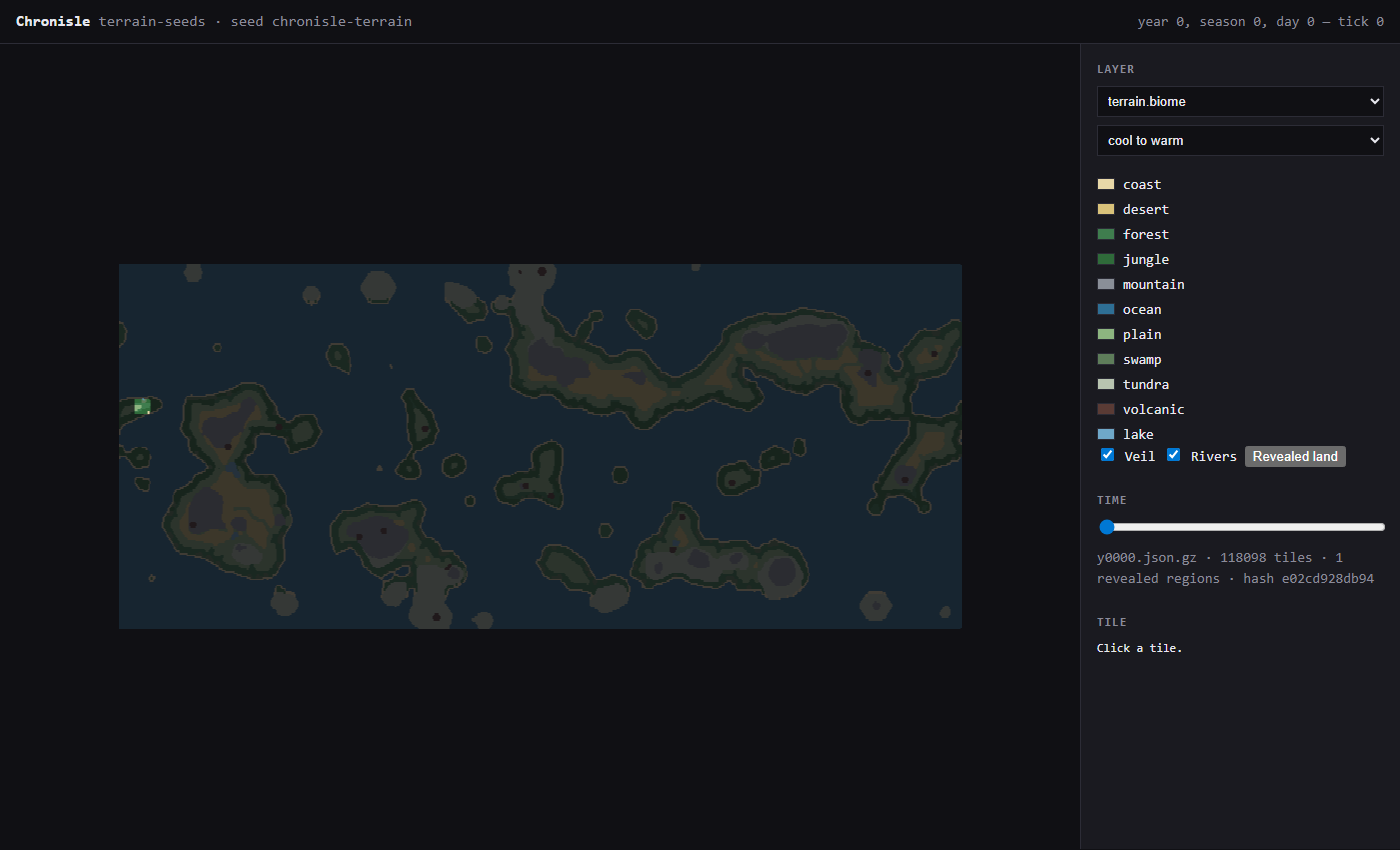Image resolution: width=1400 pixels, height=850 pixels.
Task: Click the 'tundra' legend label
Action: click(x=1146, y=384)
